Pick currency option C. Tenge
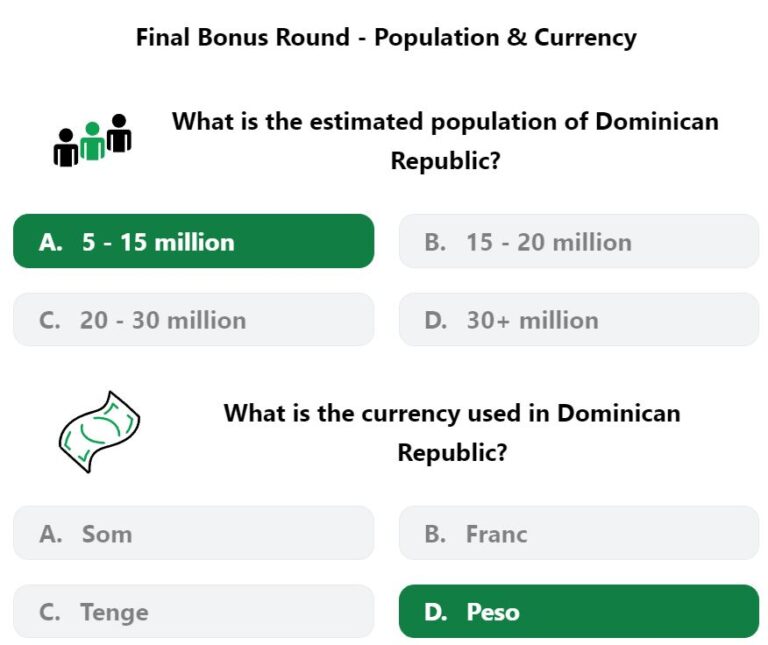 coord(193,611)
